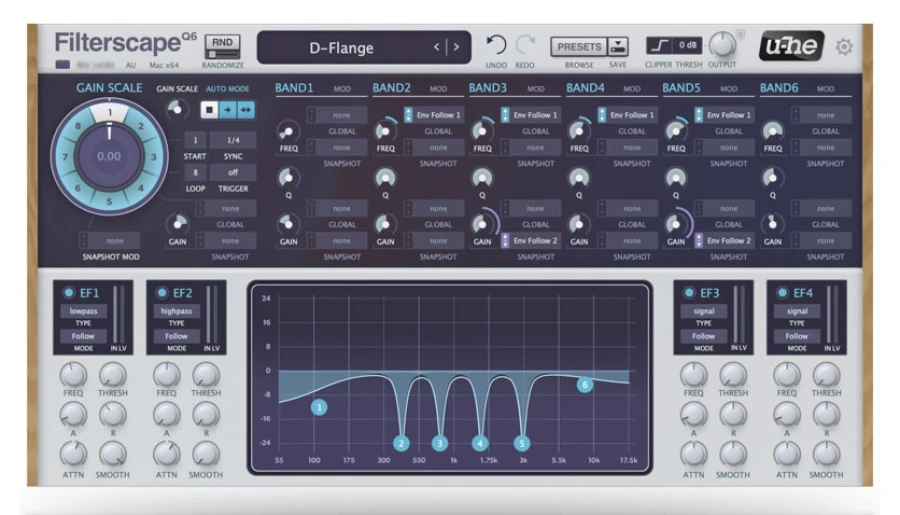Open the EF3 signal type selector
900x515 pixels.
pyautogui.click(x=704, y=311)
